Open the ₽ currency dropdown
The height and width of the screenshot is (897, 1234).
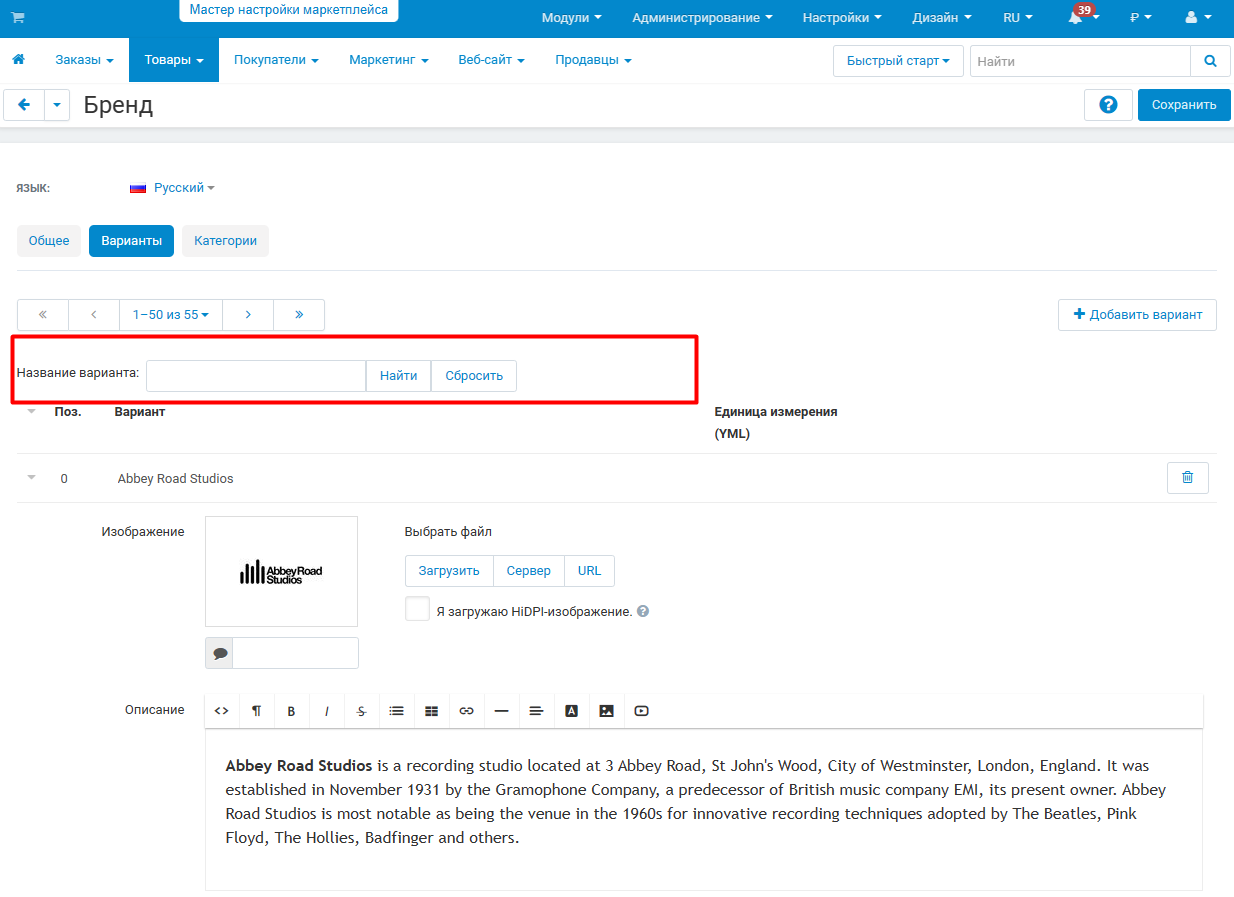point(1141,18)
